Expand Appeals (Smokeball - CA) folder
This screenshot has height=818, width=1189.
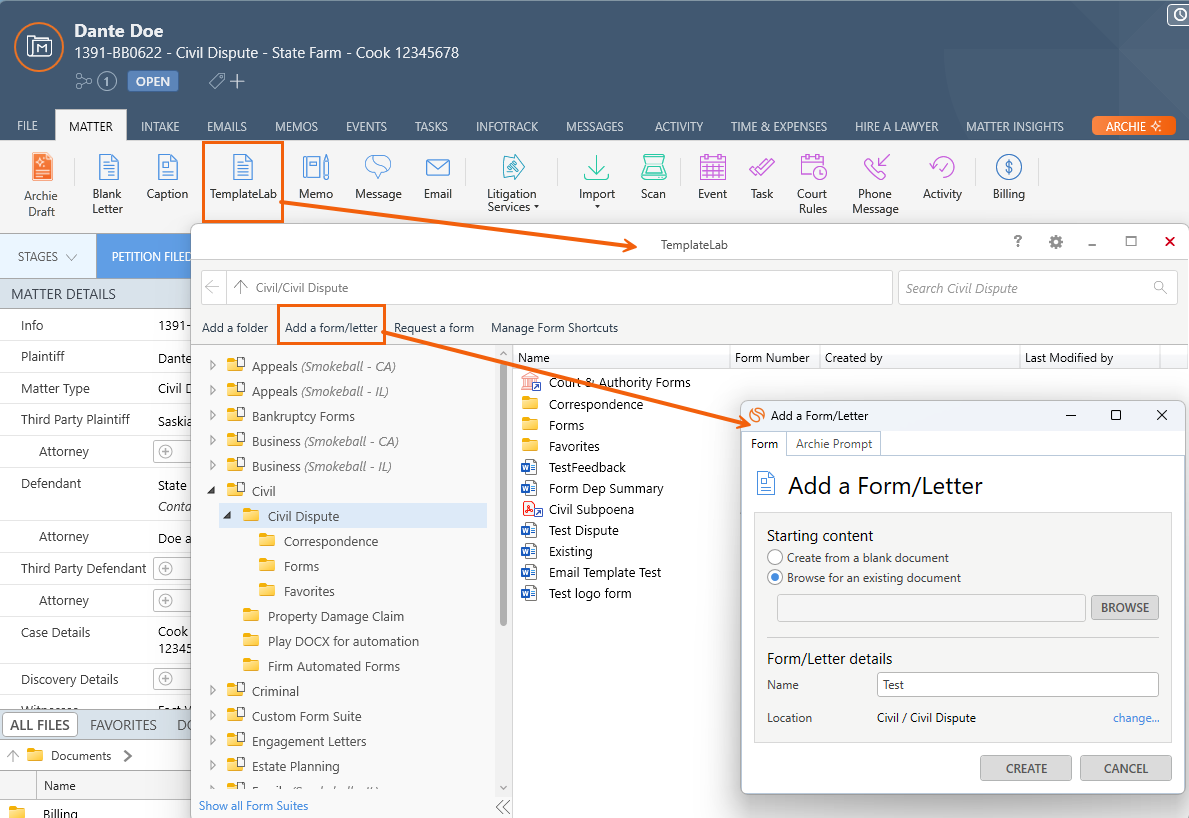(213, 365)
